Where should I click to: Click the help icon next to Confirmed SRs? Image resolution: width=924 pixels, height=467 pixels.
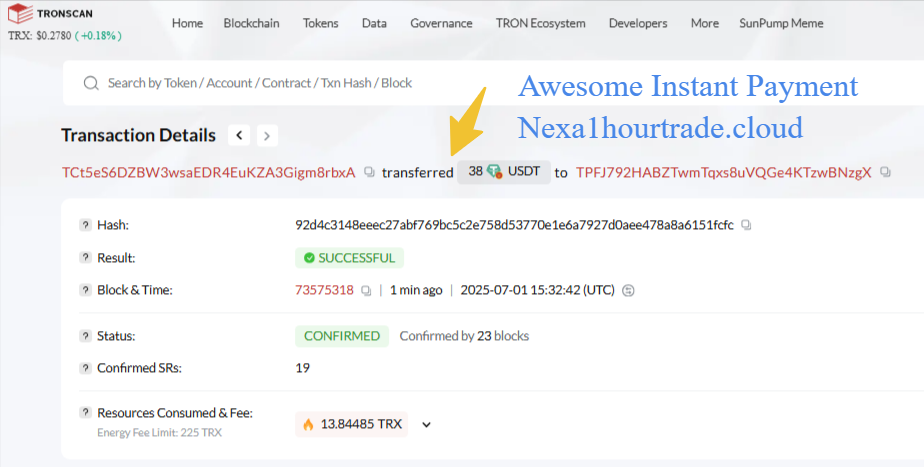pos(85,368)
